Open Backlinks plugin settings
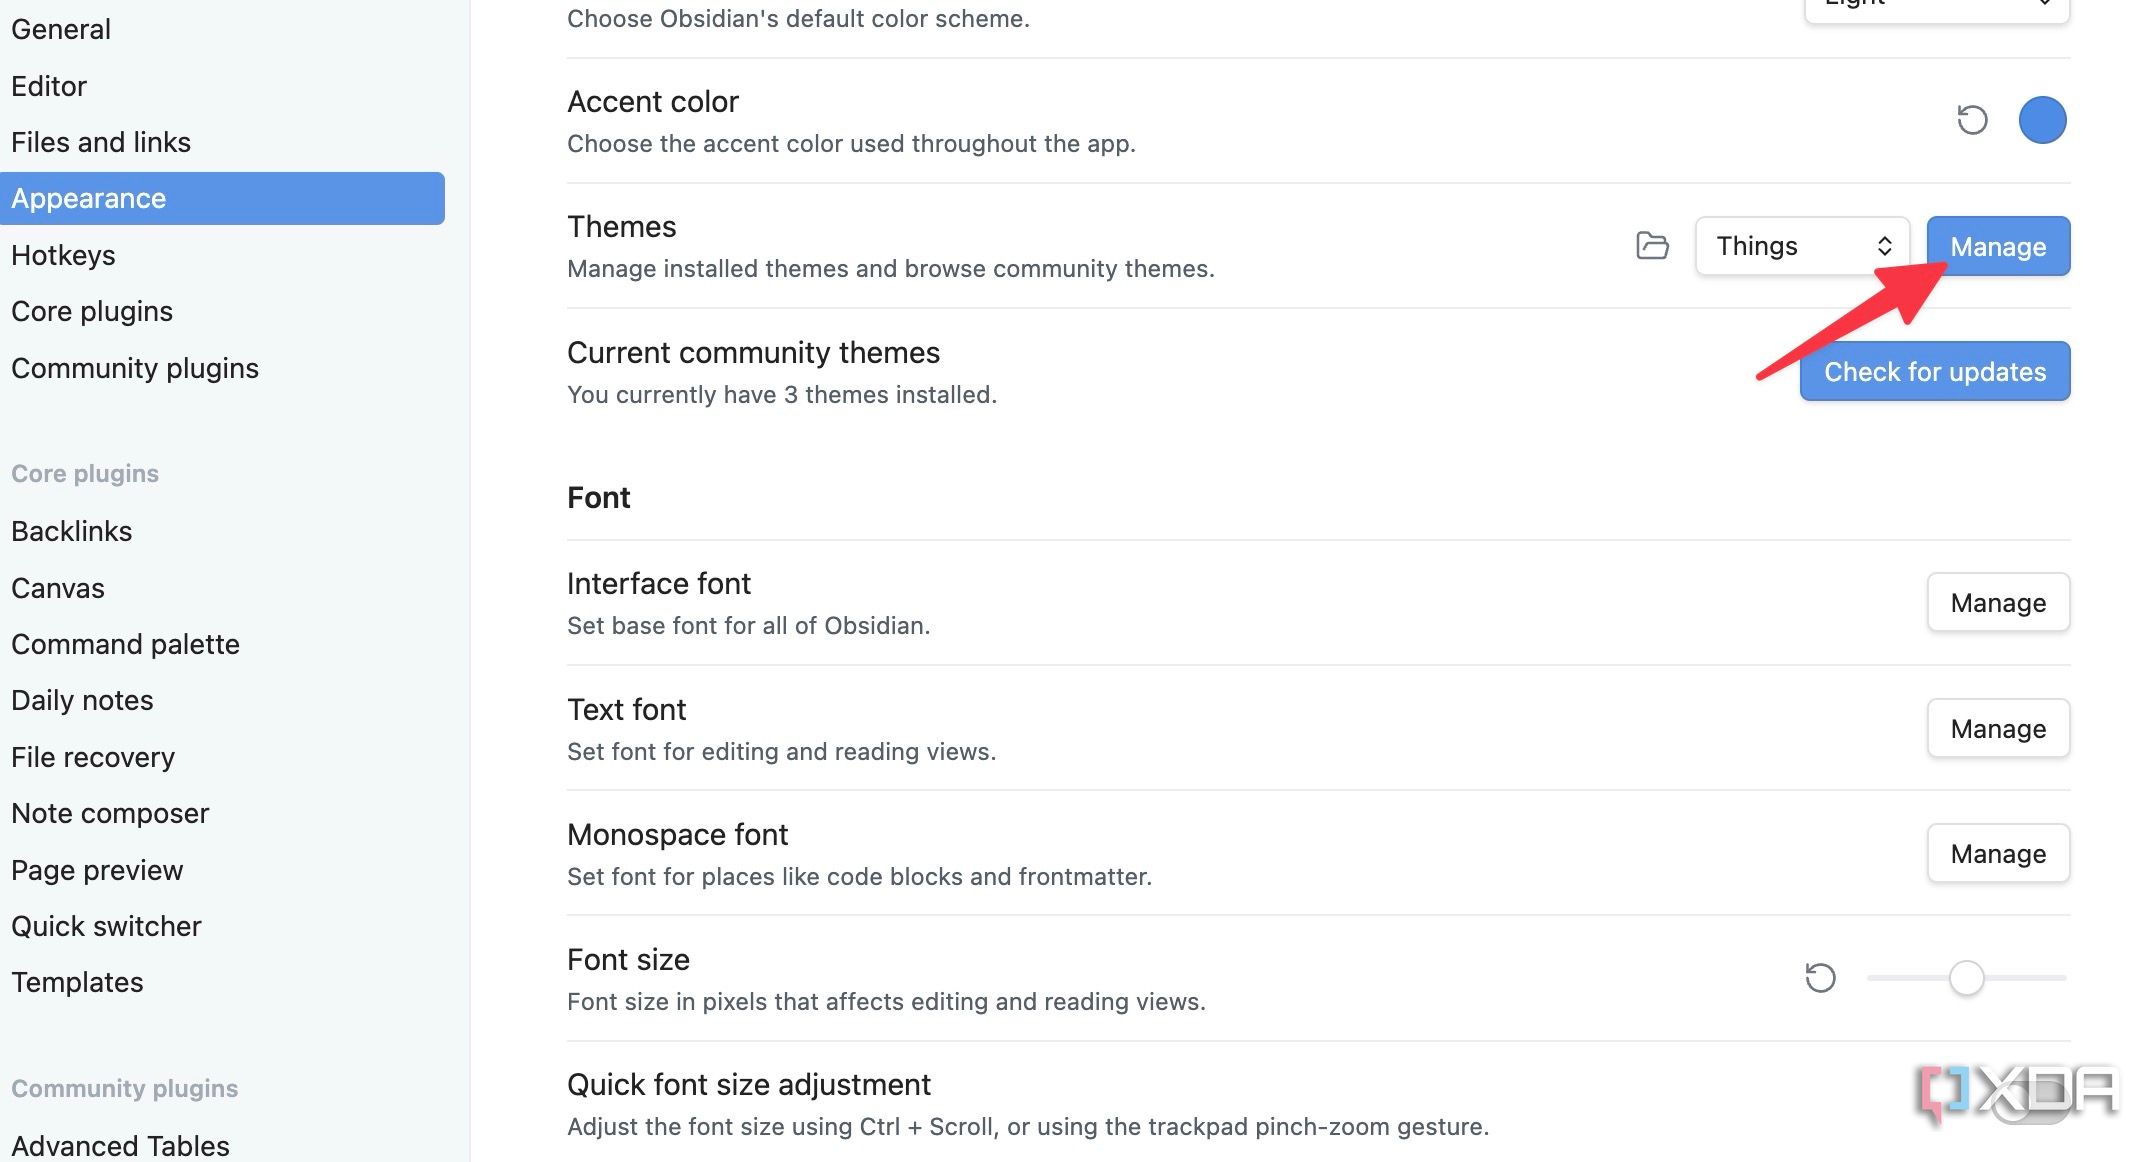This screenshot has width=2154, height=1162. click(72, 531)
